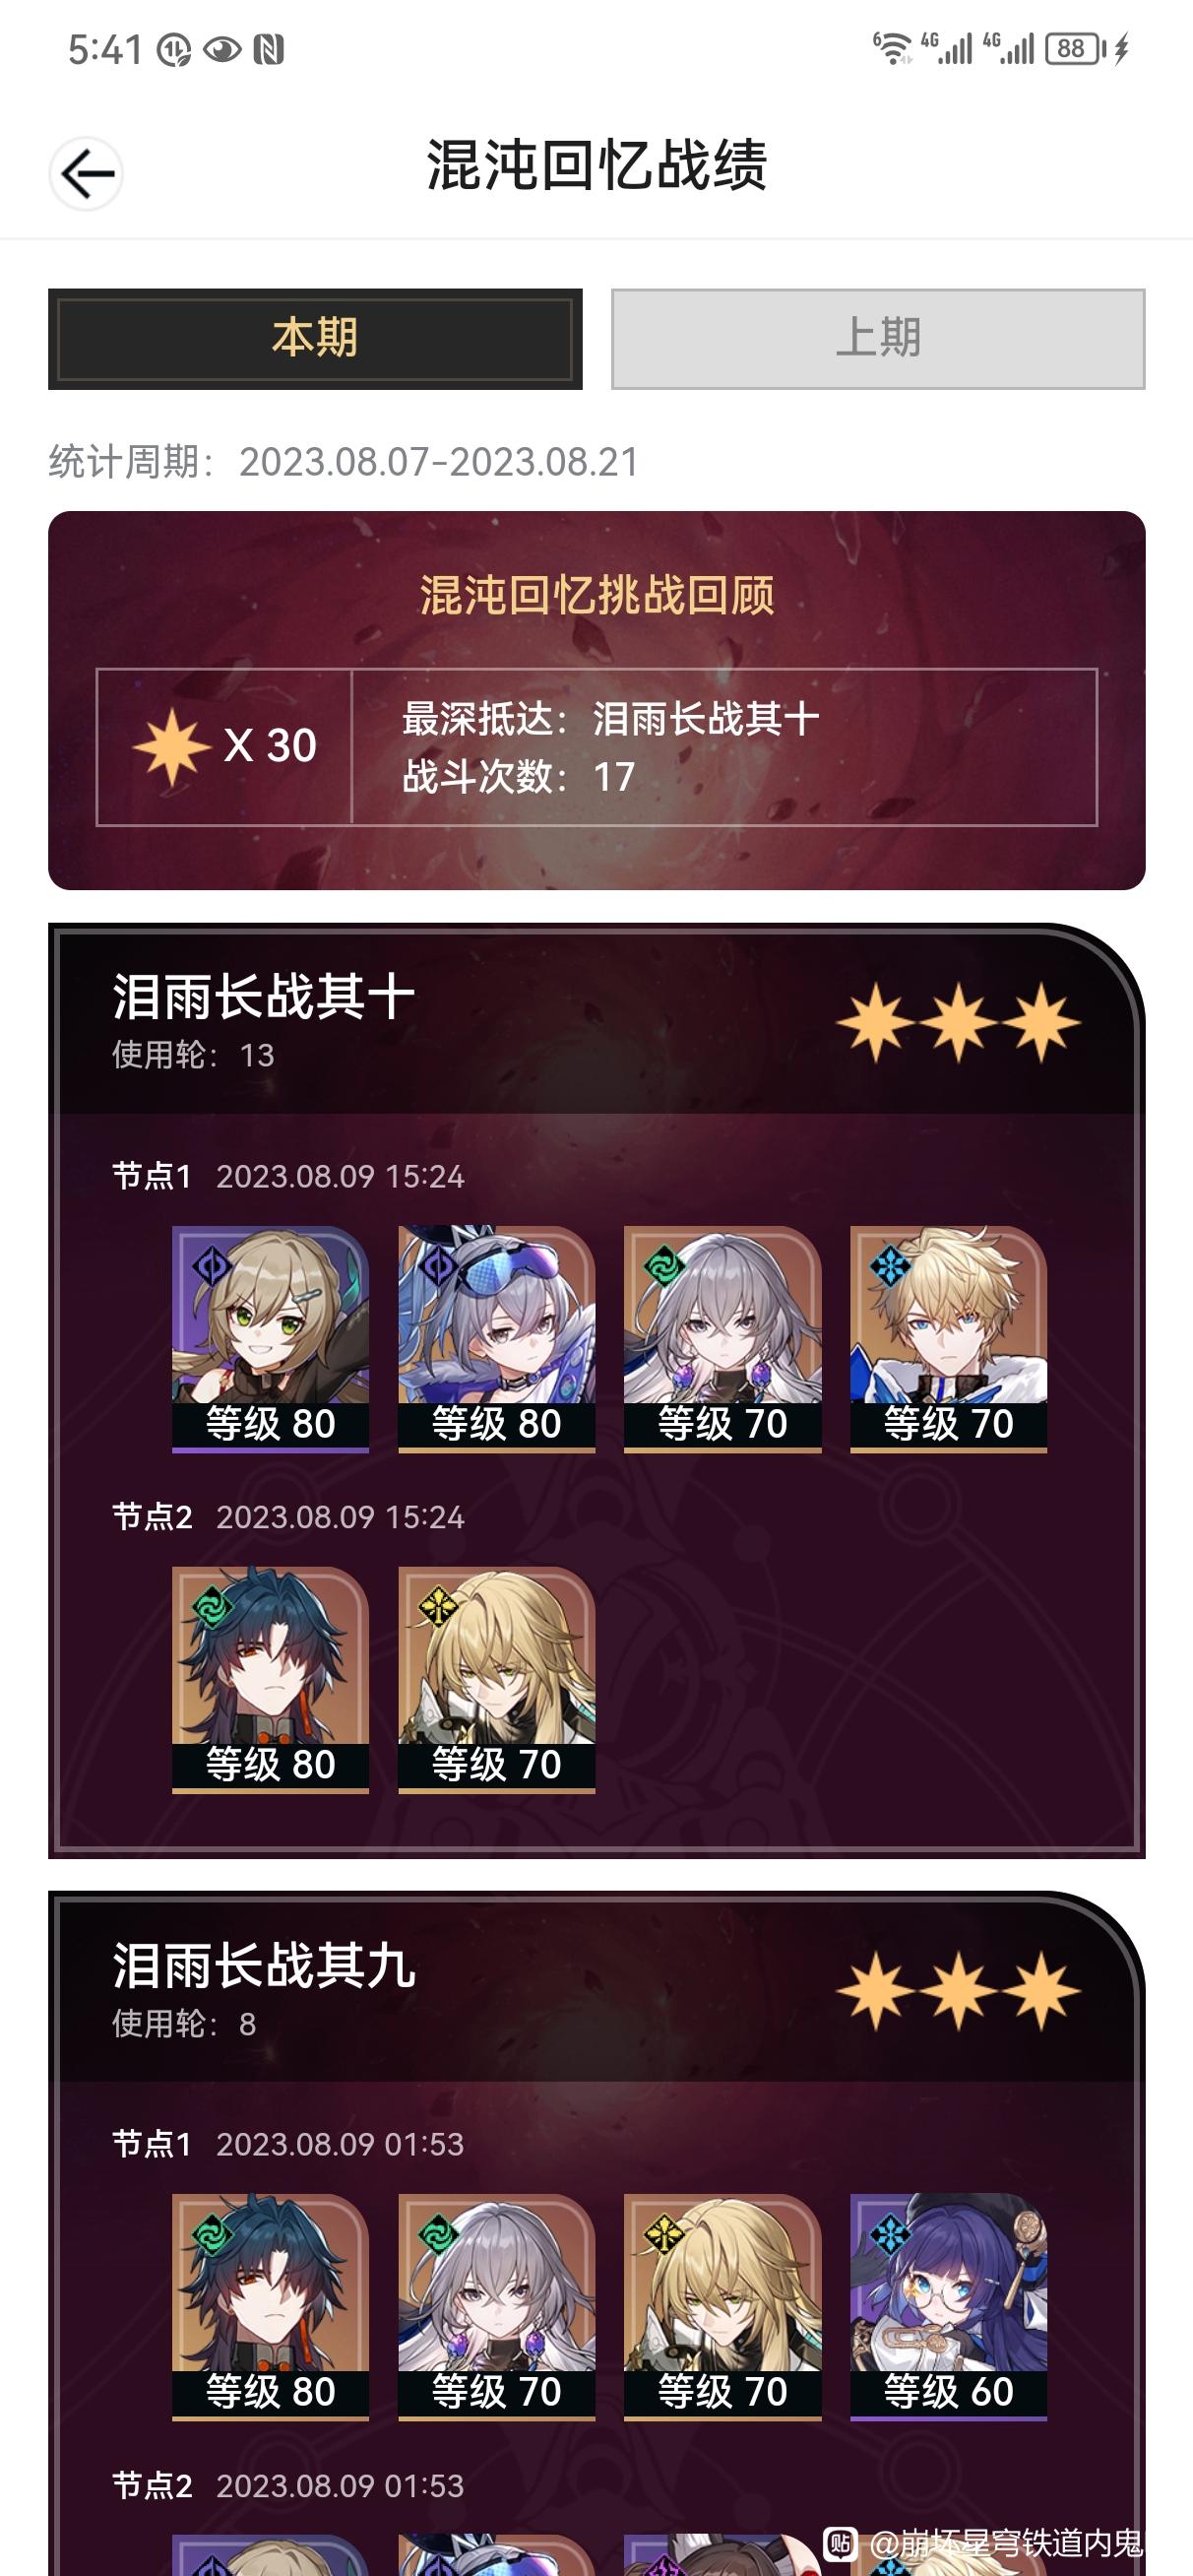Select Blade level 80 portrait in 其十 节点2
This screenshot has height=2576, width=1193.
click(270, 1679)
